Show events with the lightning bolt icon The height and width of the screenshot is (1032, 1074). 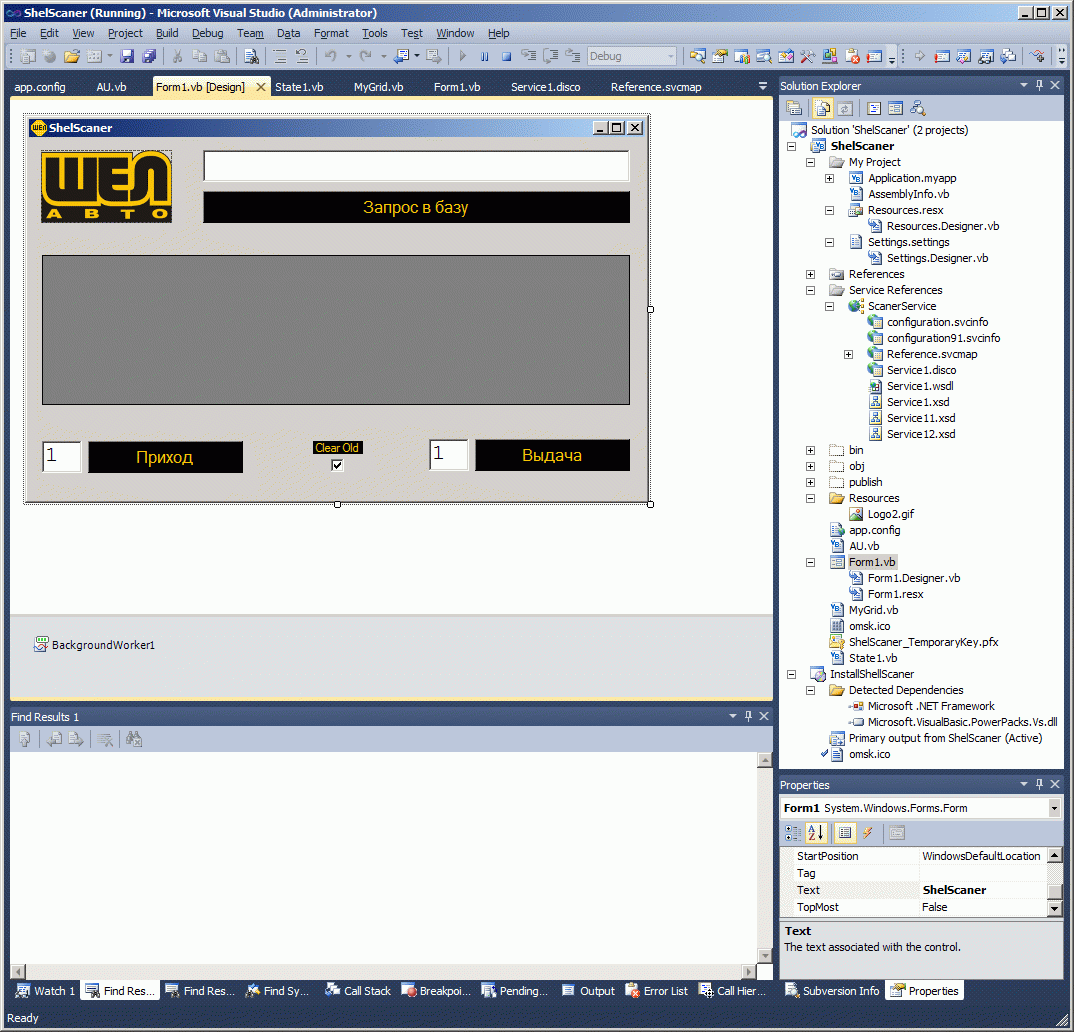coord(868,833)
